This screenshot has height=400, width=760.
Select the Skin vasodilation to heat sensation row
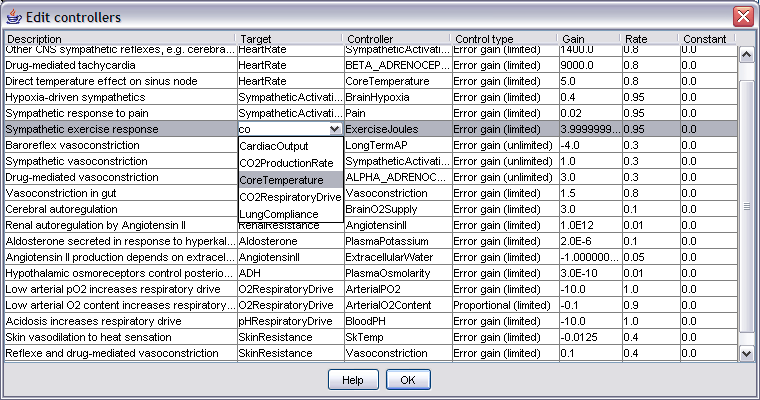tap(119, 337)
